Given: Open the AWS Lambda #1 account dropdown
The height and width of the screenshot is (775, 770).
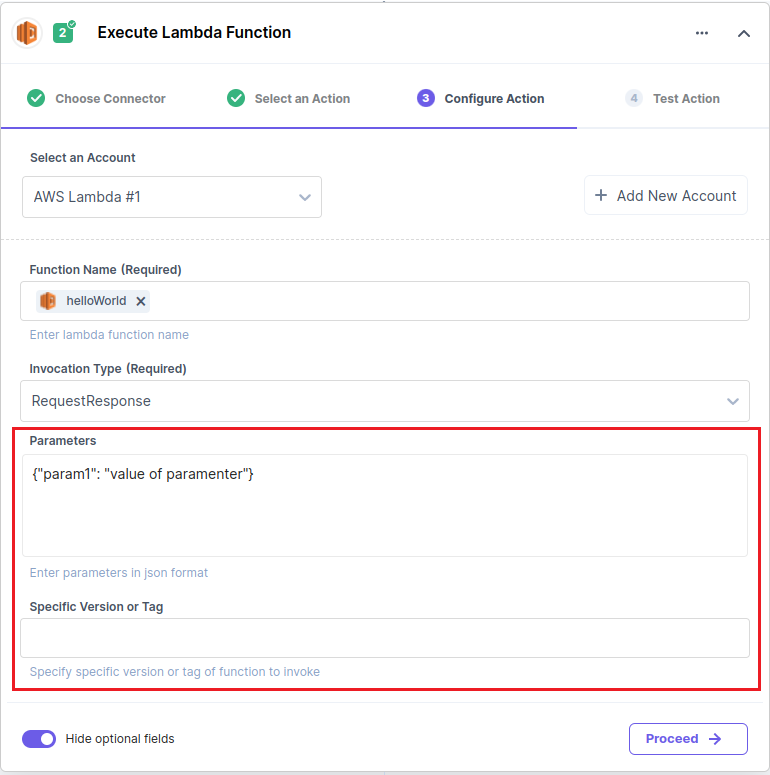Looking at the screenshot, I should pos(172,197).
